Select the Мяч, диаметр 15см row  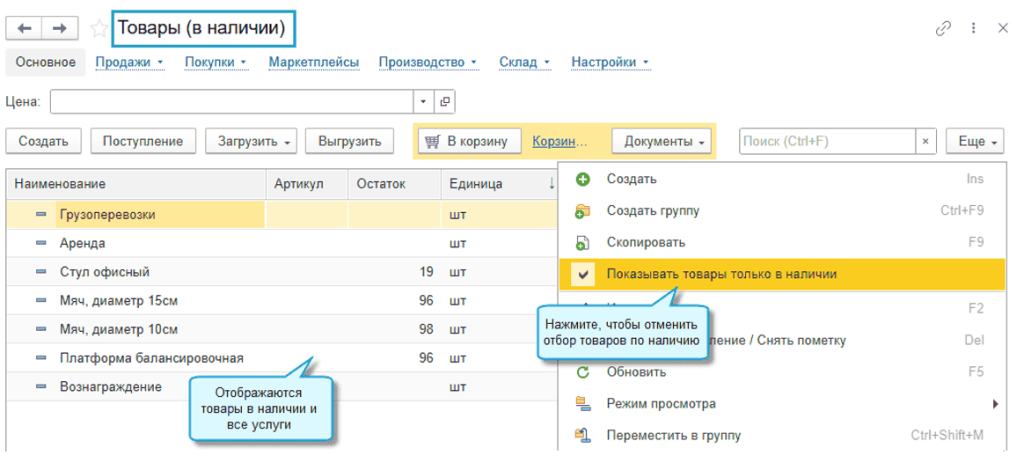tap(282, 300)
